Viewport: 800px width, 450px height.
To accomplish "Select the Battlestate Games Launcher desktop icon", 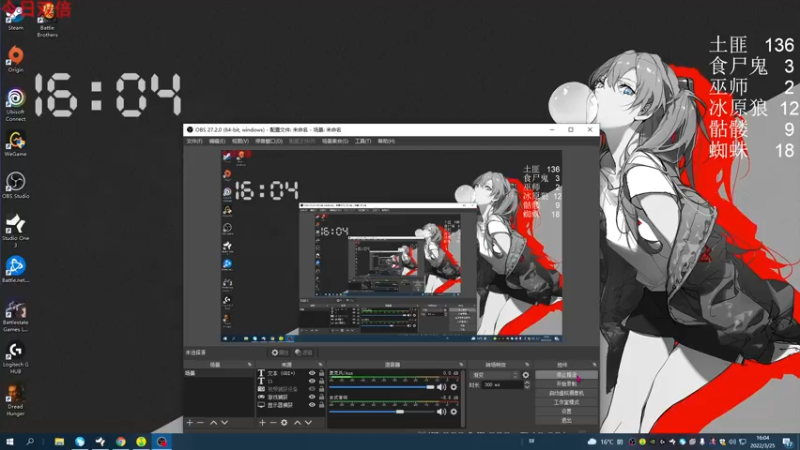I will click(15, 316).
